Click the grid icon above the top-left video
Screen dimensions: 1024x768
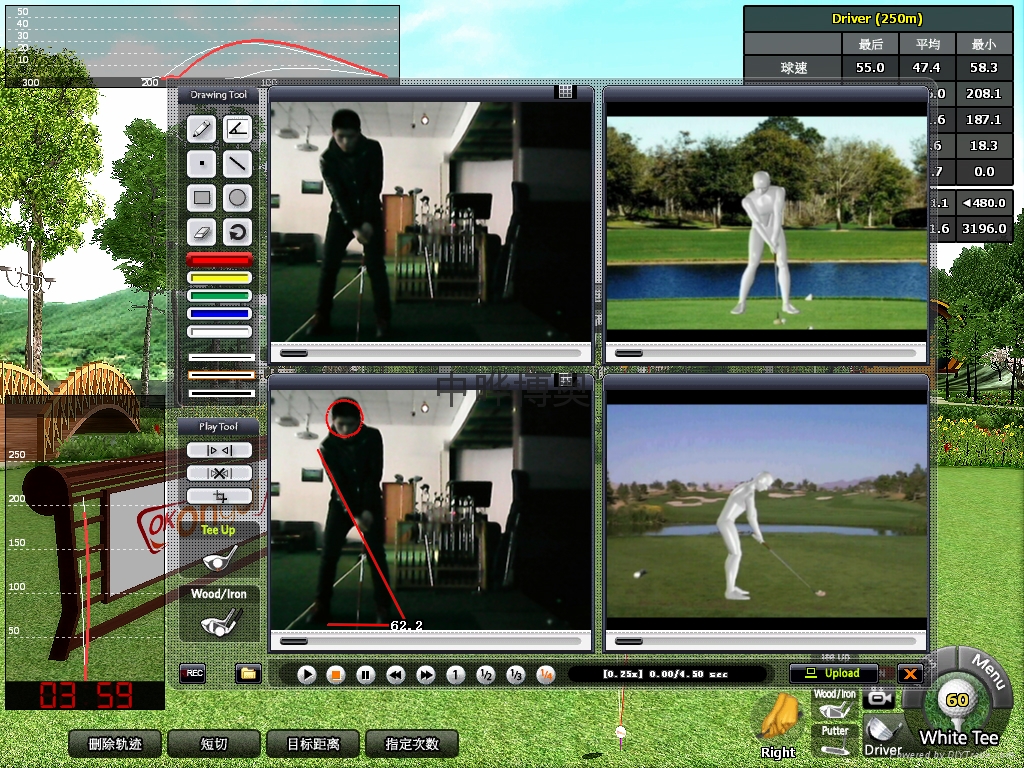point(566,91)
